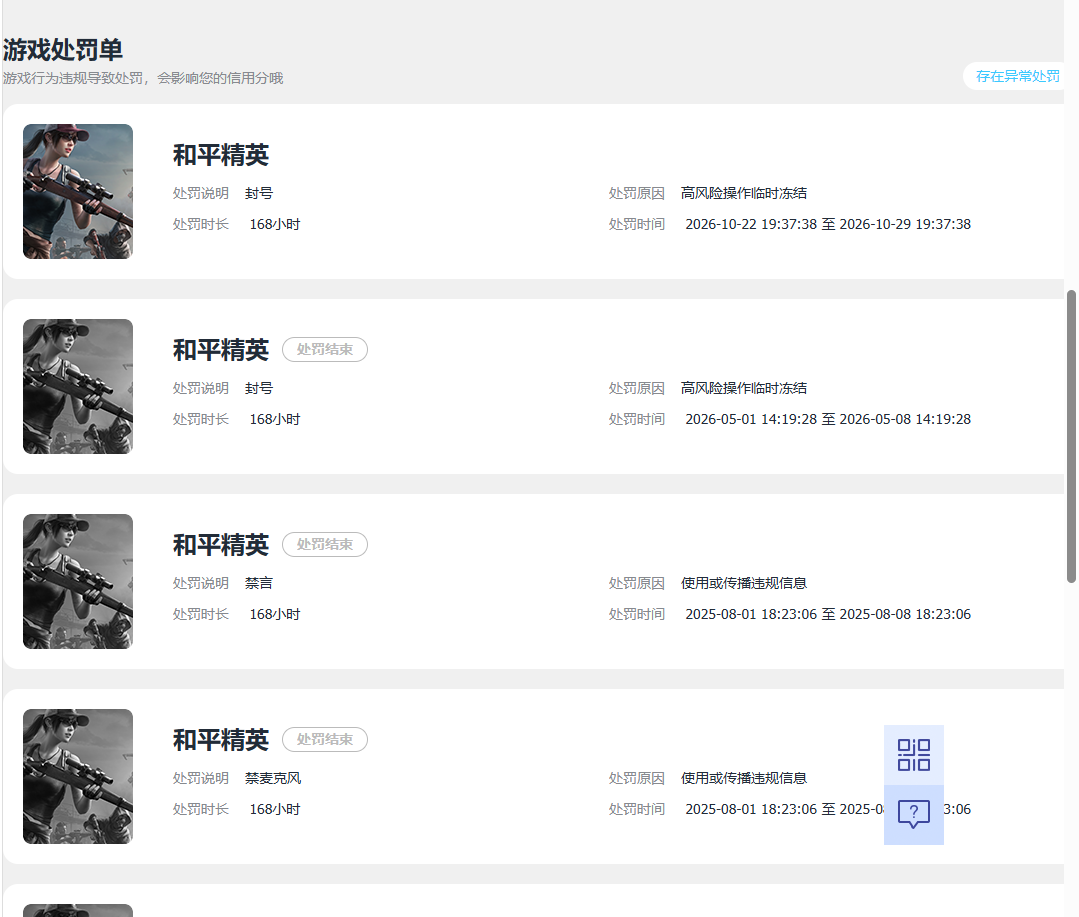1079x917 pixels.
Task: Click 封号 in the 2026-10-22 penalty card
Action: coord(259,193)
